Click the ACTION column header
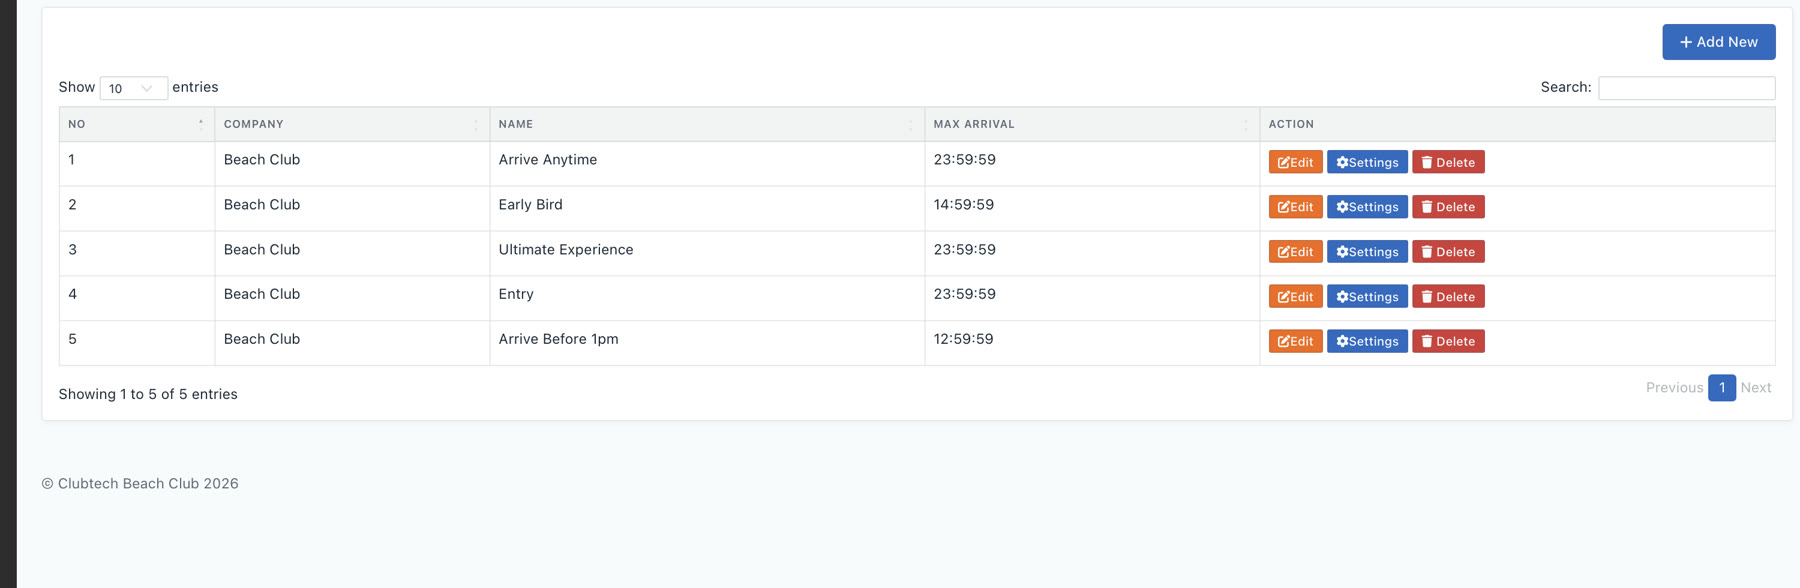Viewport: 1800px width, 588px height. (1517, 124)
